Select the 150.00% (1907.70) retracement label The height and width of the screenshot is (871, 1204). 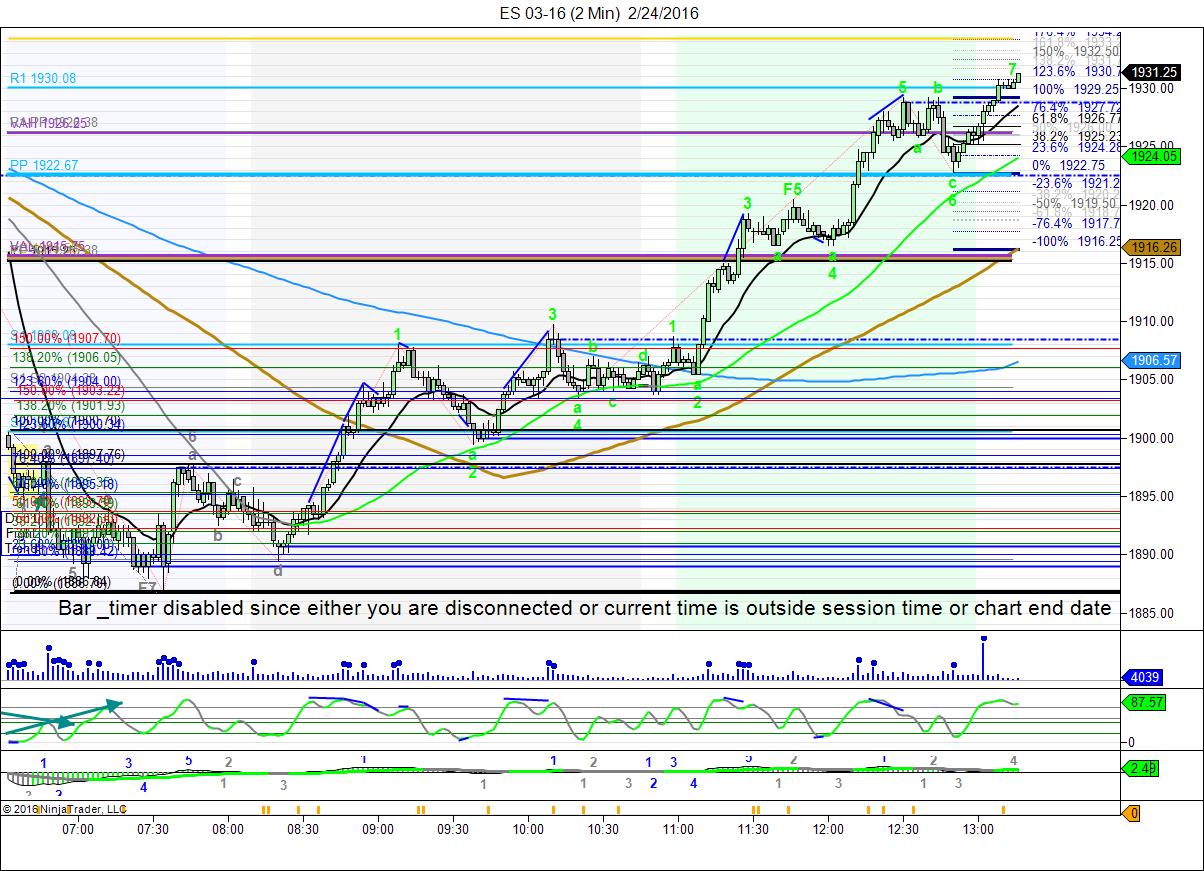click(66, 339)
